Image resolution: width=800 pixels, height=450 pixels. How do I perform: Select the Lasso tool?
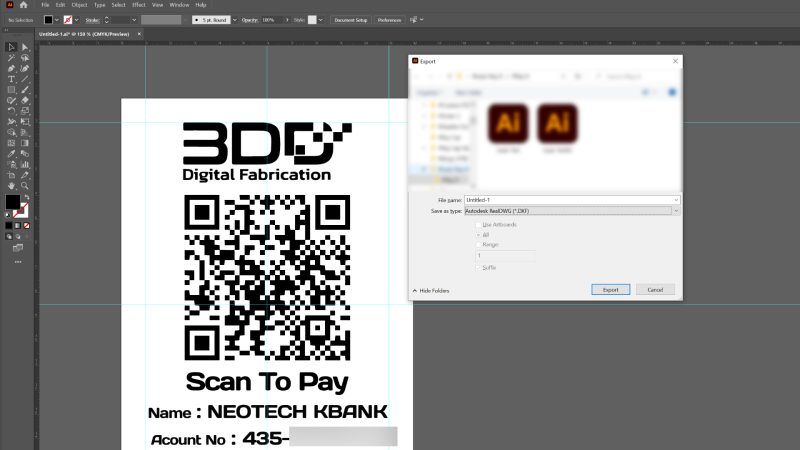click(x=25, y=58)
